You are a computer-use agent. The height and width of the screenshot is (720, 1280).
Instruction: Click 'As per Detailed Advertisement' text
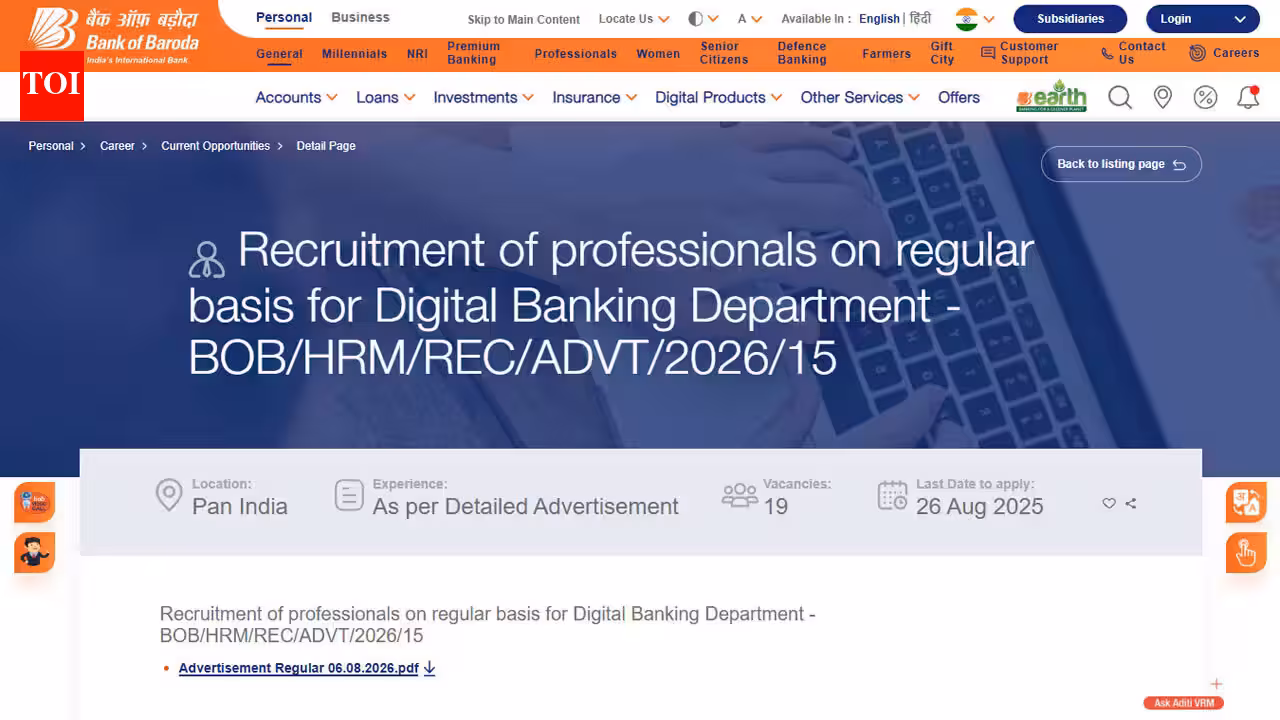(526, 507)
